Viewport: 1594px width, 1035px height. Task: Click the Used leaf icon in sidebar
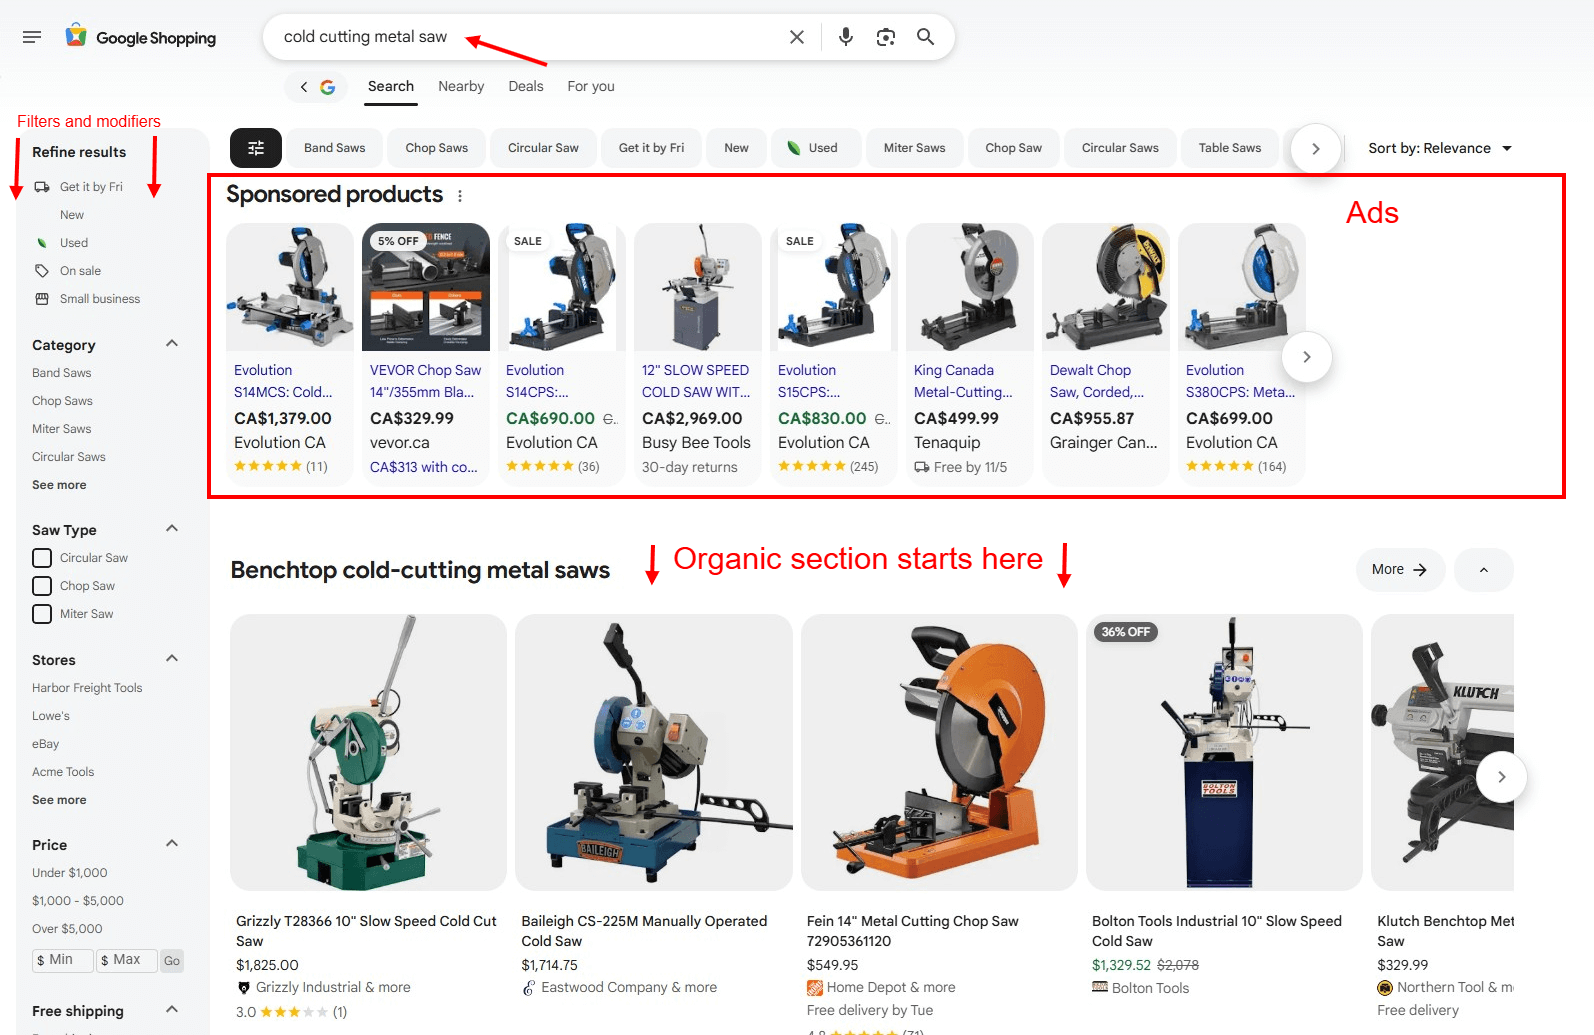coord(42,243)
